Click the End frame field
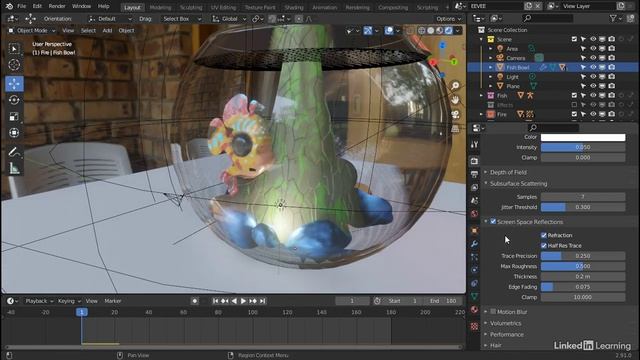This screenshot has width=640, height=360. point(444,301)
